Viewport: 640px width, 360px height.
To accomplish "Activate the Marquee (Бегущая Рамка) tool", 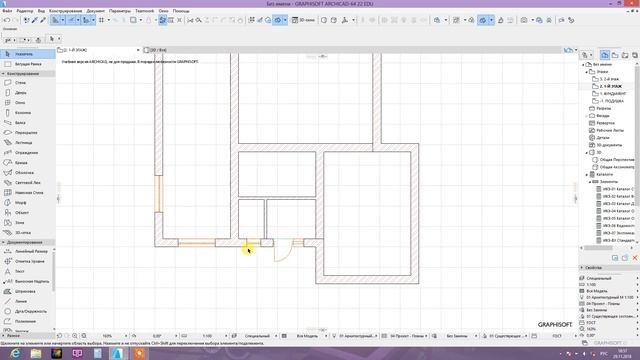I will click(x=27, y=64).
